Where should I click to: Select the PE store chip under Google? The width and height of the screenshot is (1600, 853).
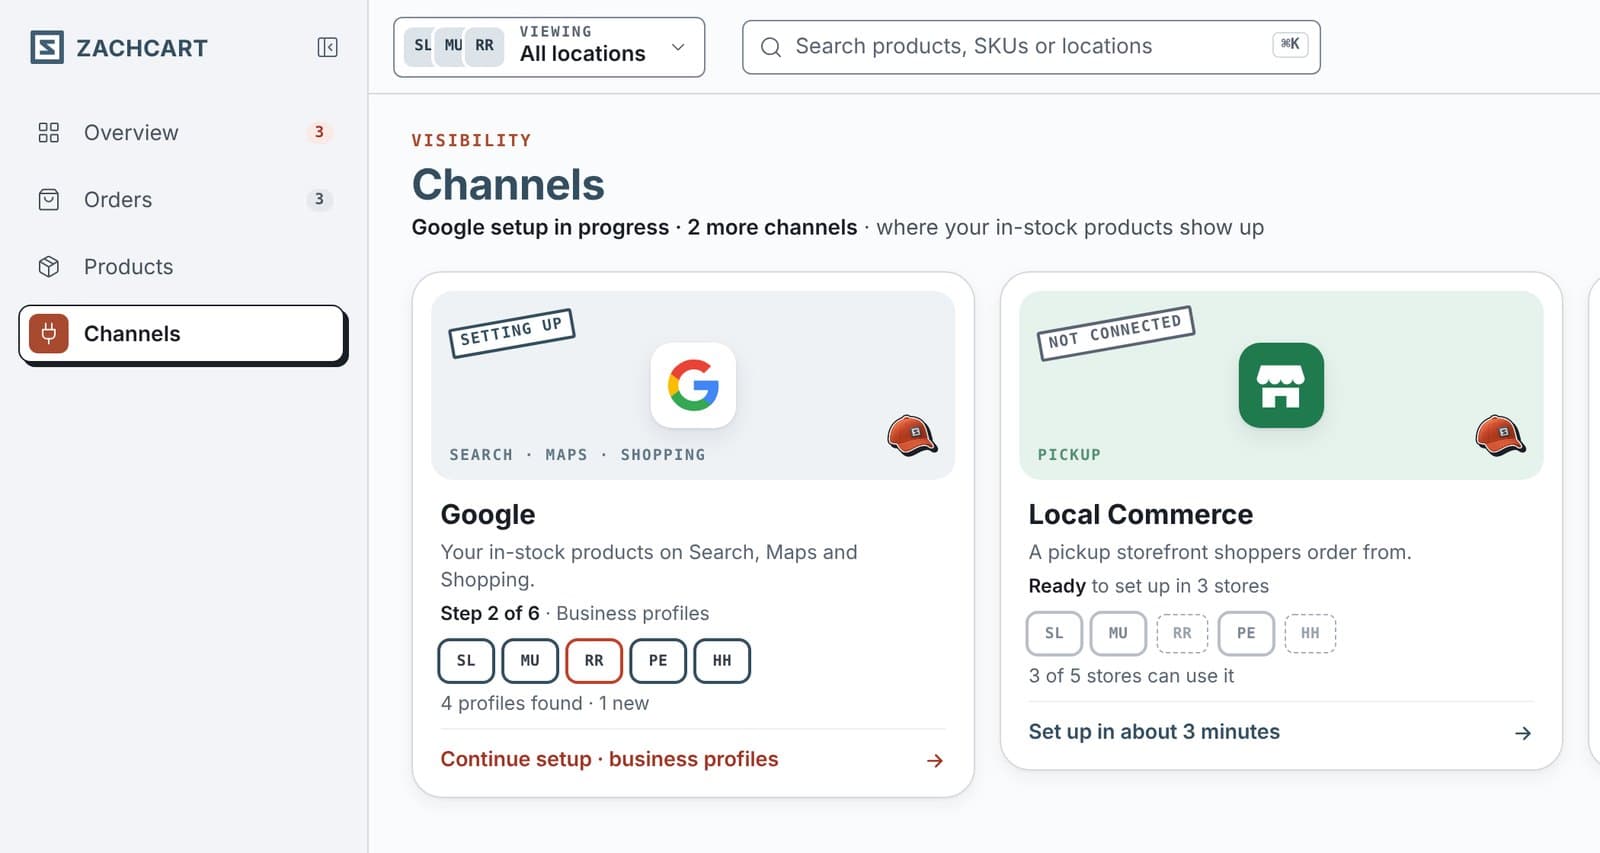pyautogui.click(x=658, y=661)
